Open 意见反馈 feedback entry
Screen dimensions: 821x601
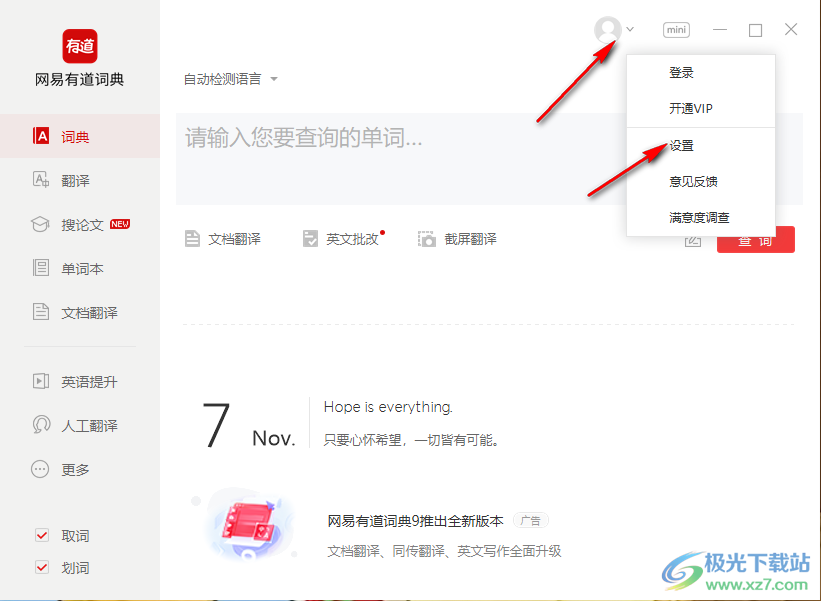point(693,182)
